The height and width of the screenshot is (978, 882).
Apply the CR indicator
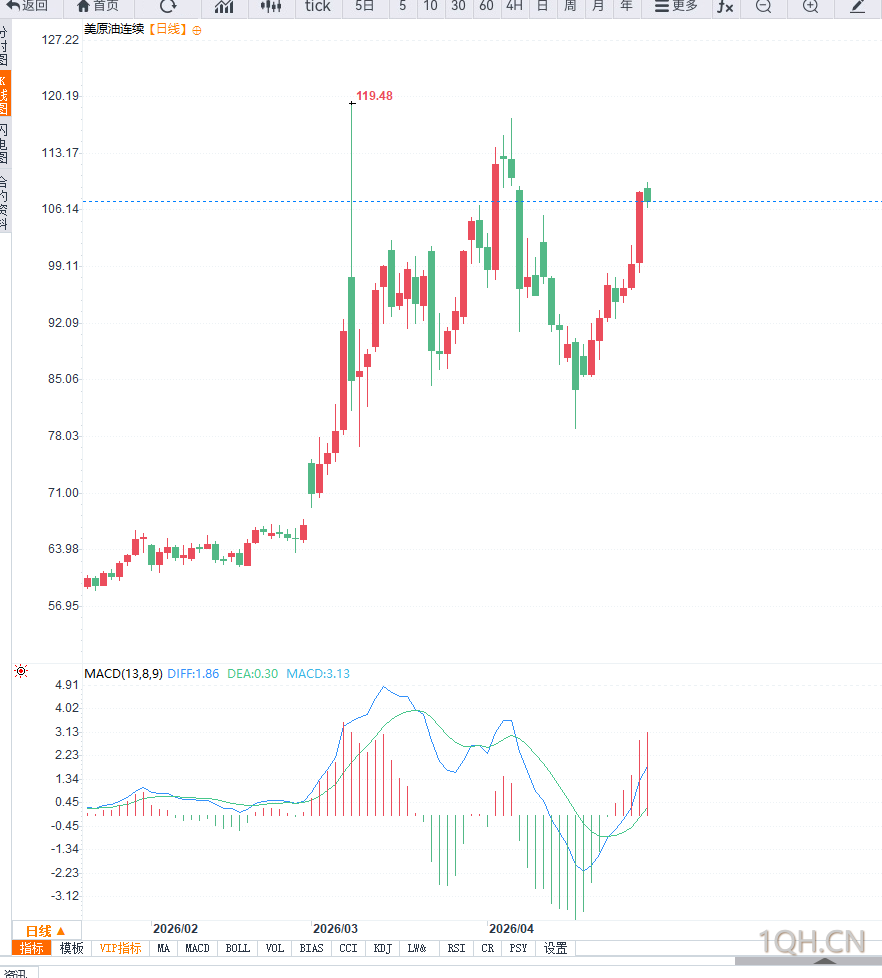point(487,948)
